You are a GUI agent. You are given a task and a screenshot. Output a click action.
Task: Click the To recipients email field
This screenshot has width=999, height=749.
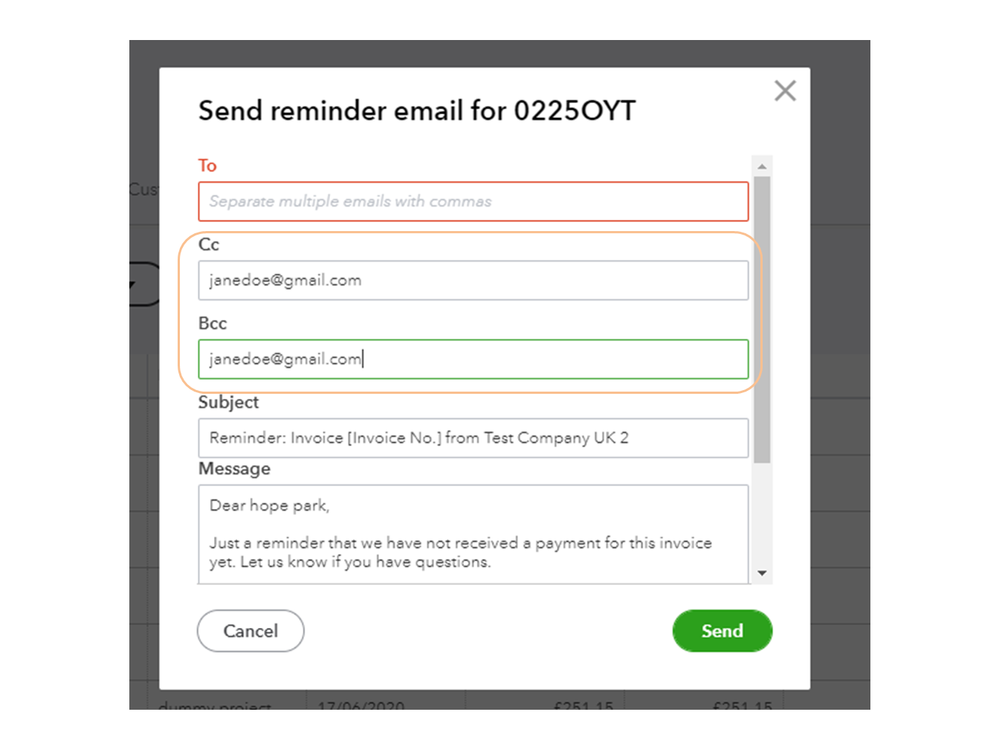[x=473, y=201]
